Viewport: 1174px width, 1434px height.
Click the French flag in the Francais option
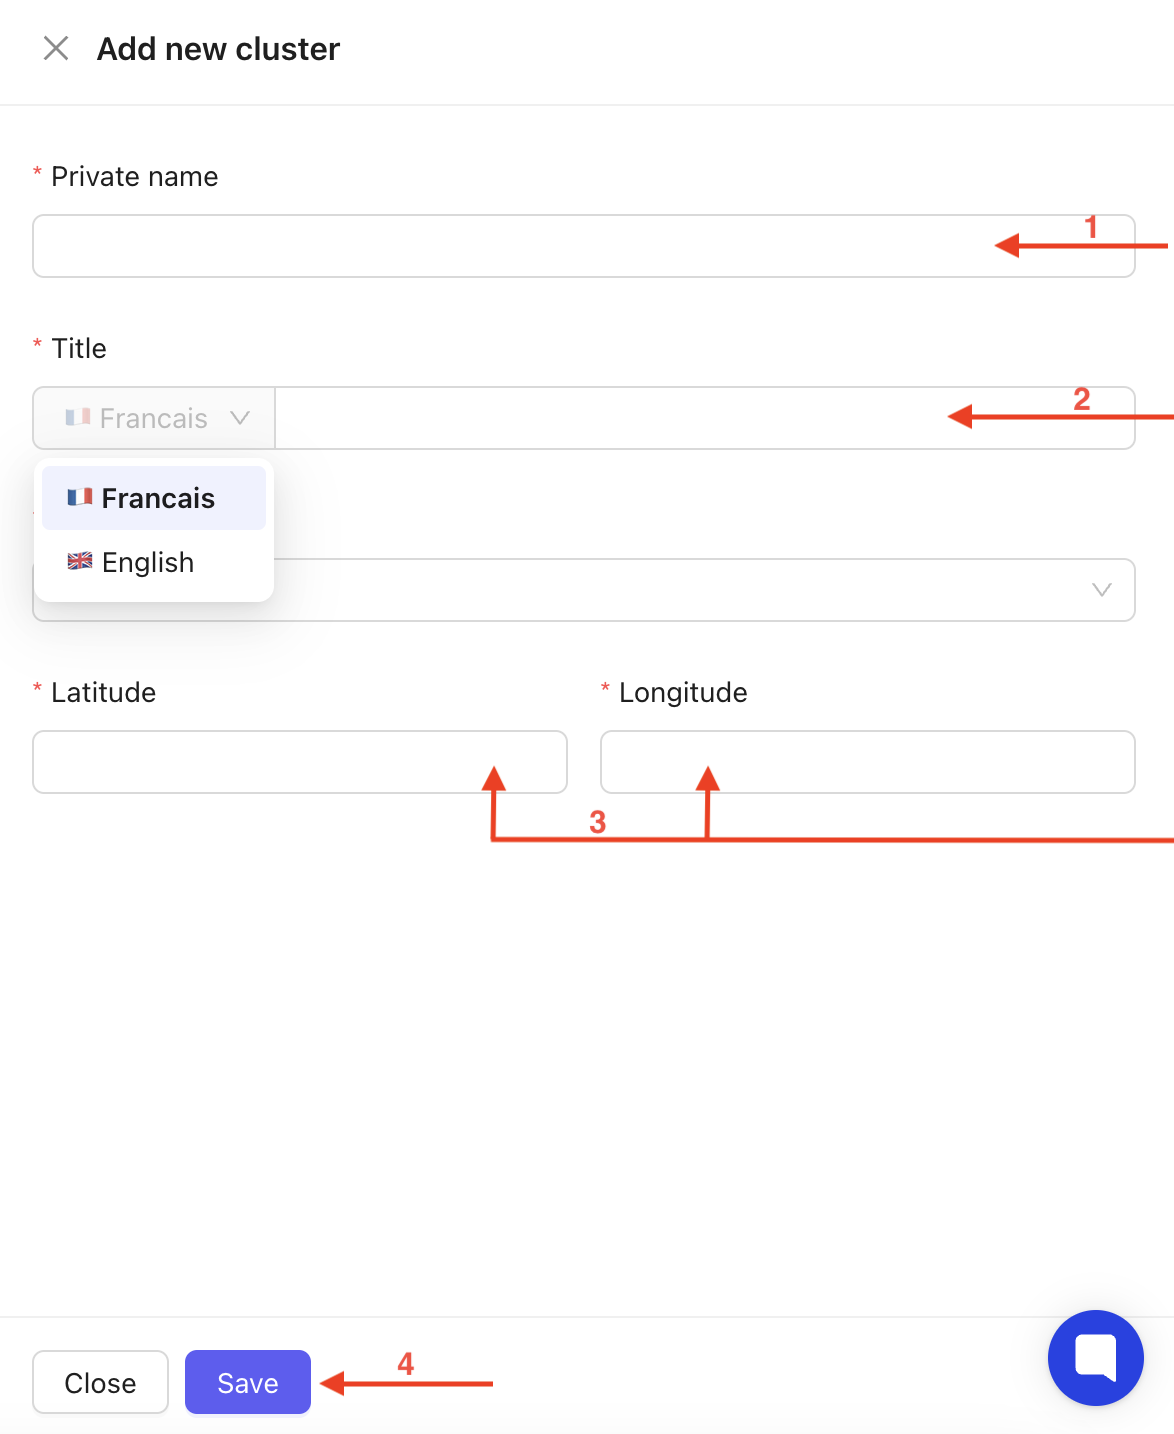(x=80, y=497)
